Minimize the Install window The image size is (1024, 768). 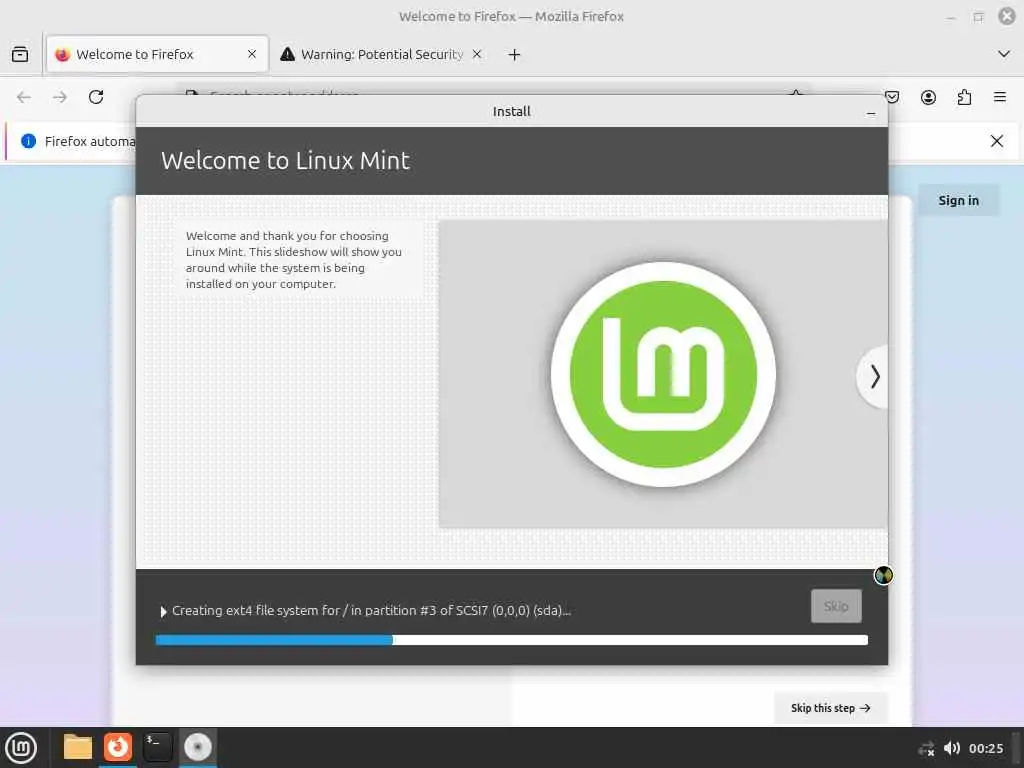pyautogui.click(x=871, y=112)
